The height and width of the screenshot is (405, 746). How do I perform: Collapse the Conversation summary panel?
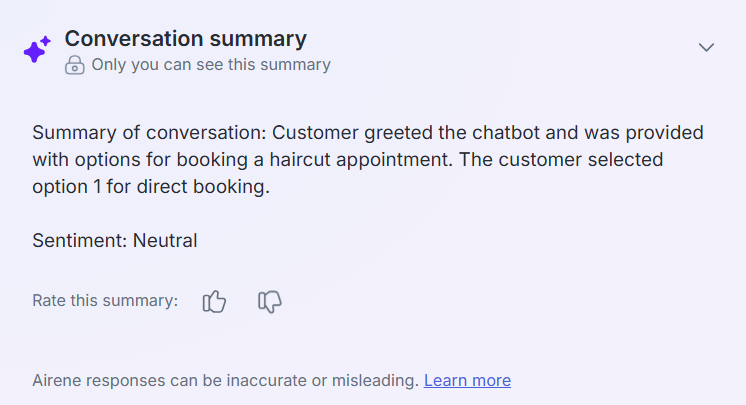706,47
